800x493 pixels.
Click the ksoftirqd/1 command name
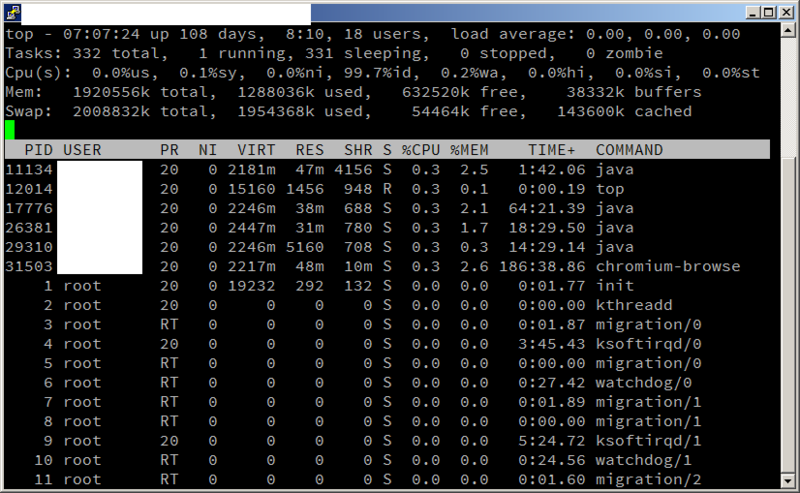(x=648, y=441)
